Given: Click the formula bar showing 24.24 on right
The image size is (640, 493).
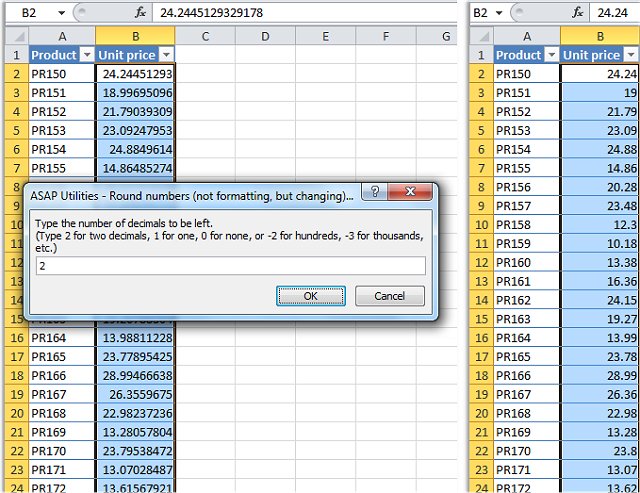Looking at the screenshot, I should click(x=613, y=13).
